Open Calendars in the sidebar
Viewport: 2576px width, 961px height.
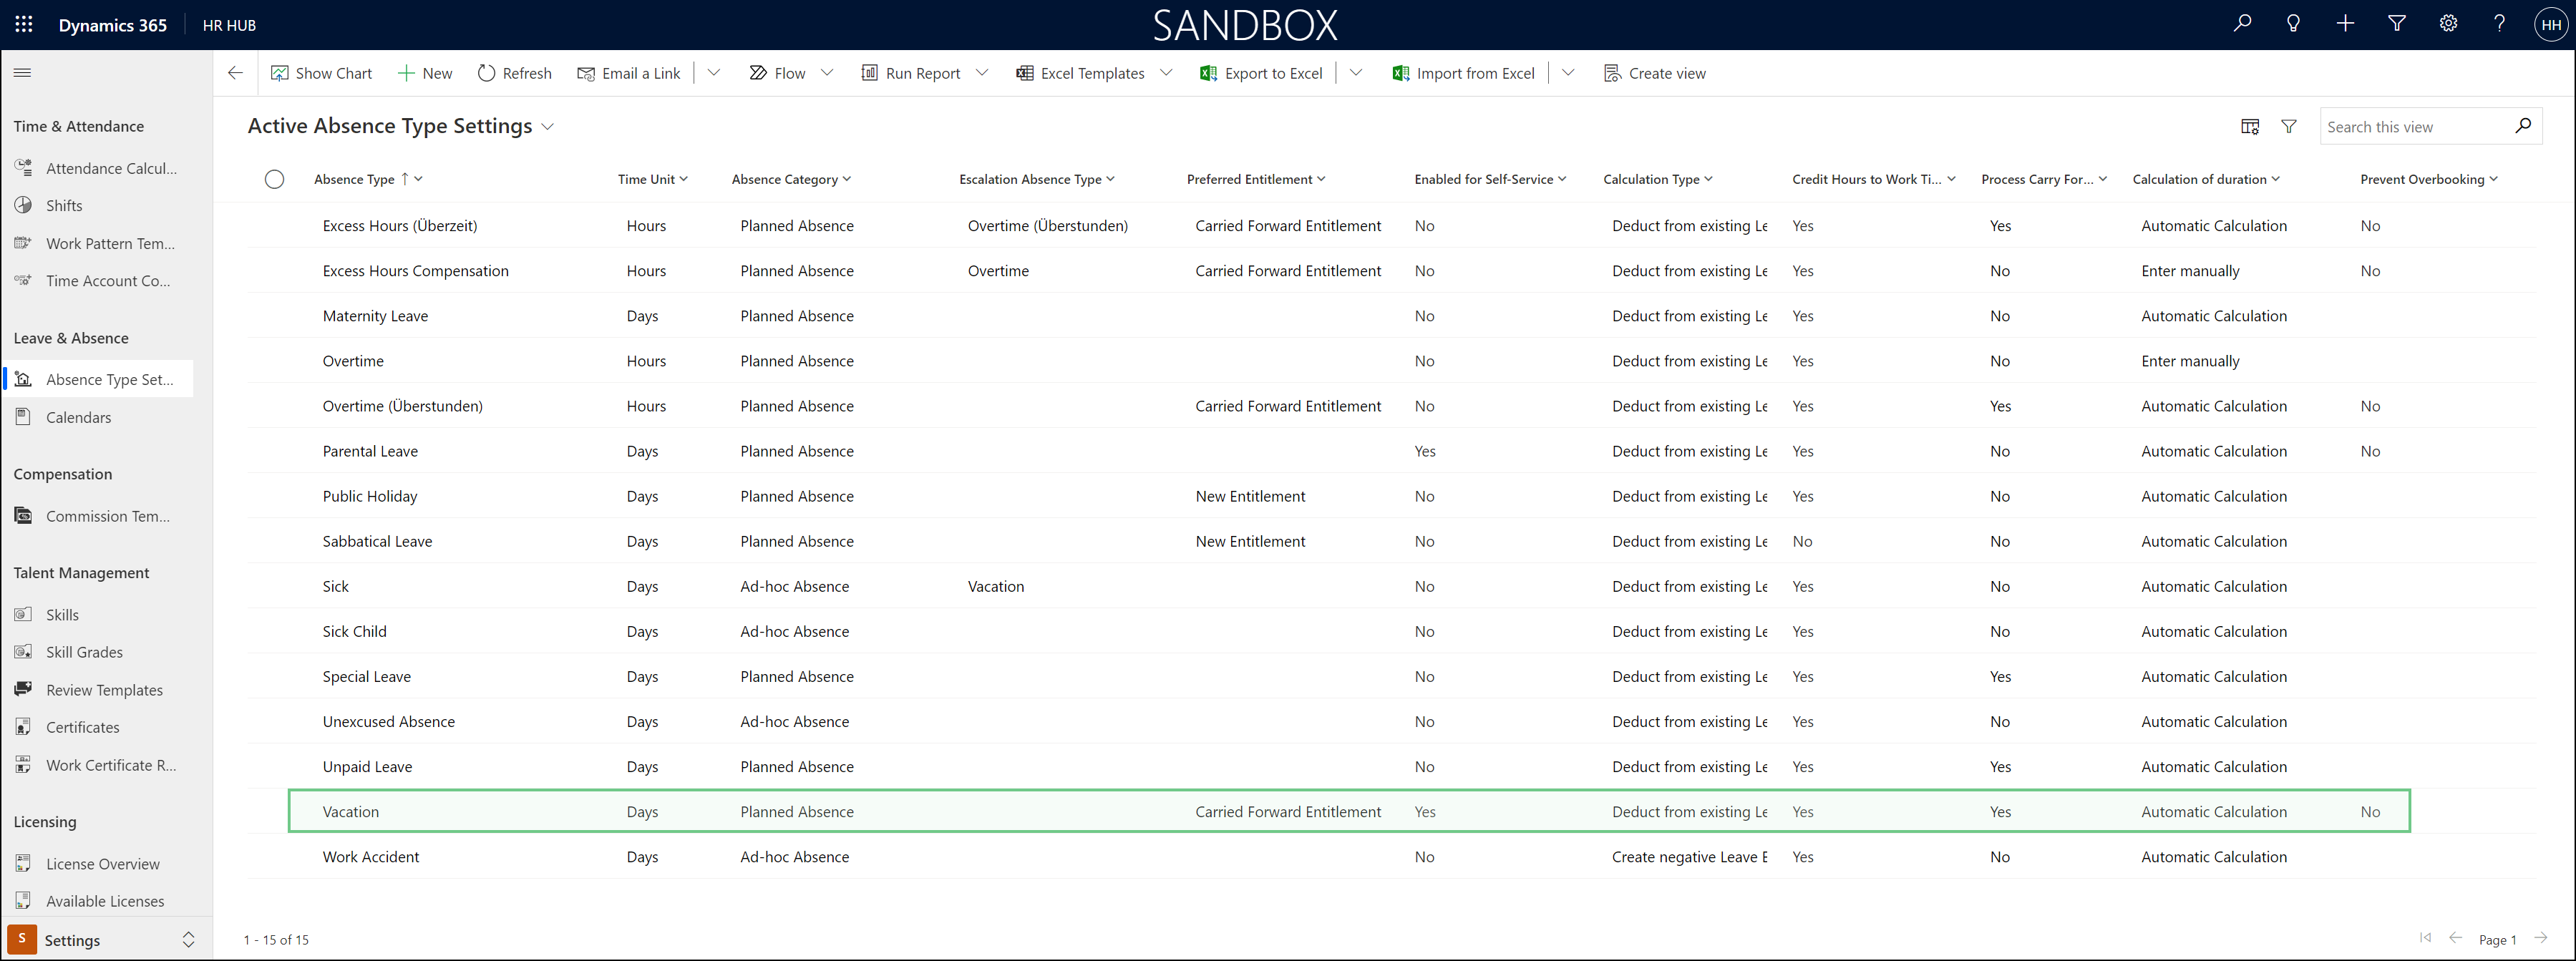click(78, 418)
